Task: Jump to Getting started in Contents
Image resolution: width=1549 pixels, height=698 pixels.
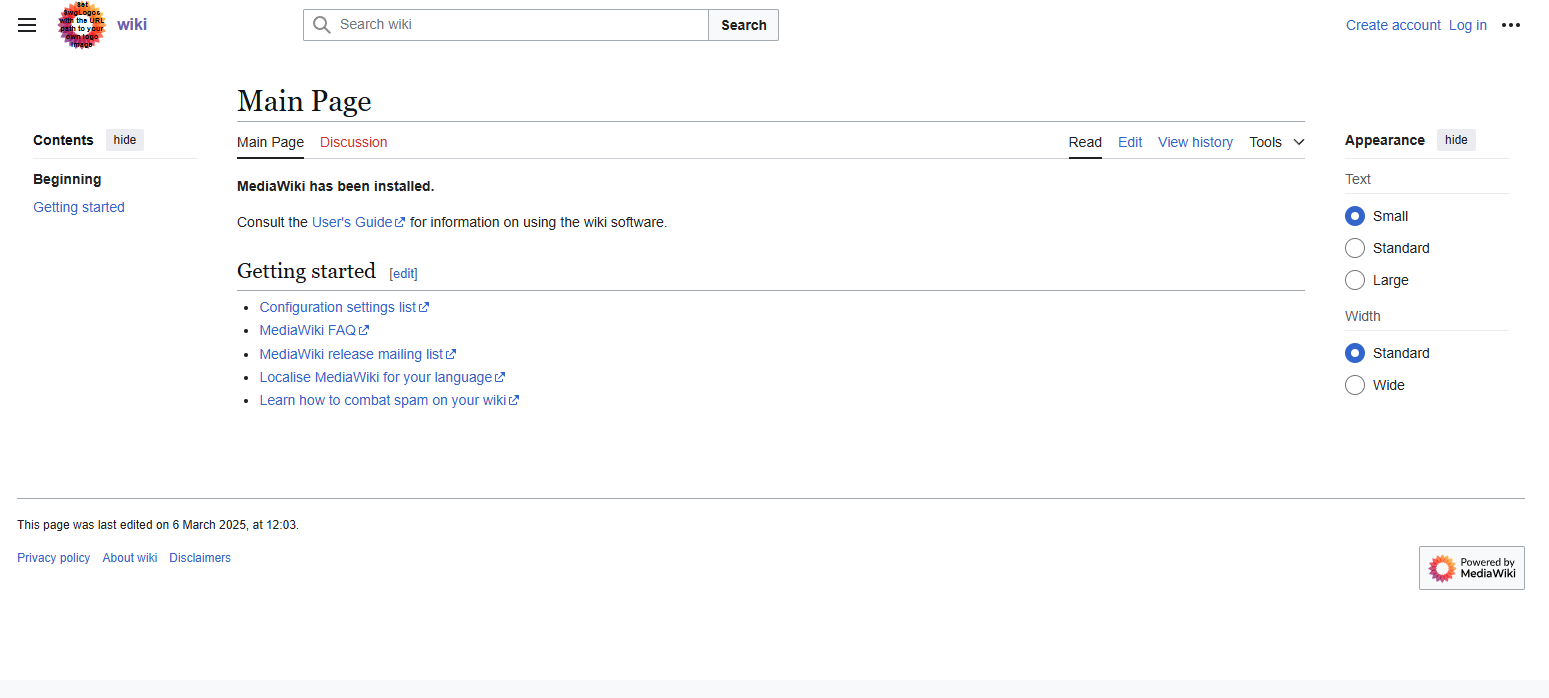Action: pos(79,207)
